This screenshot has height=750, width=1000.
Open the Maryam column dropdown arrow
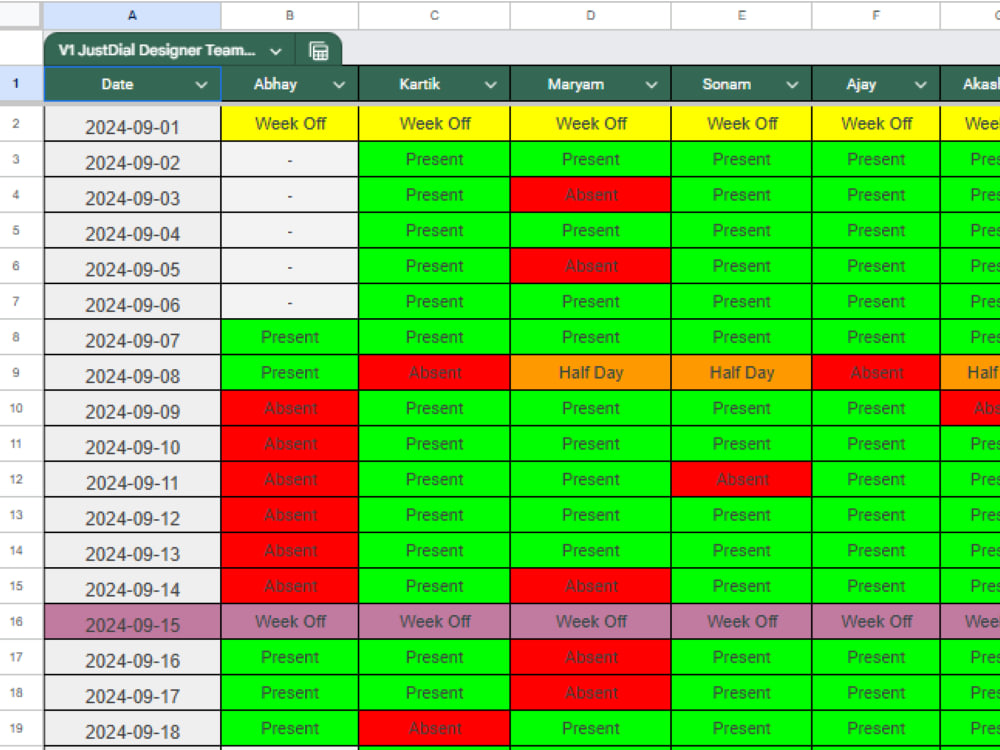click(651, 85)
